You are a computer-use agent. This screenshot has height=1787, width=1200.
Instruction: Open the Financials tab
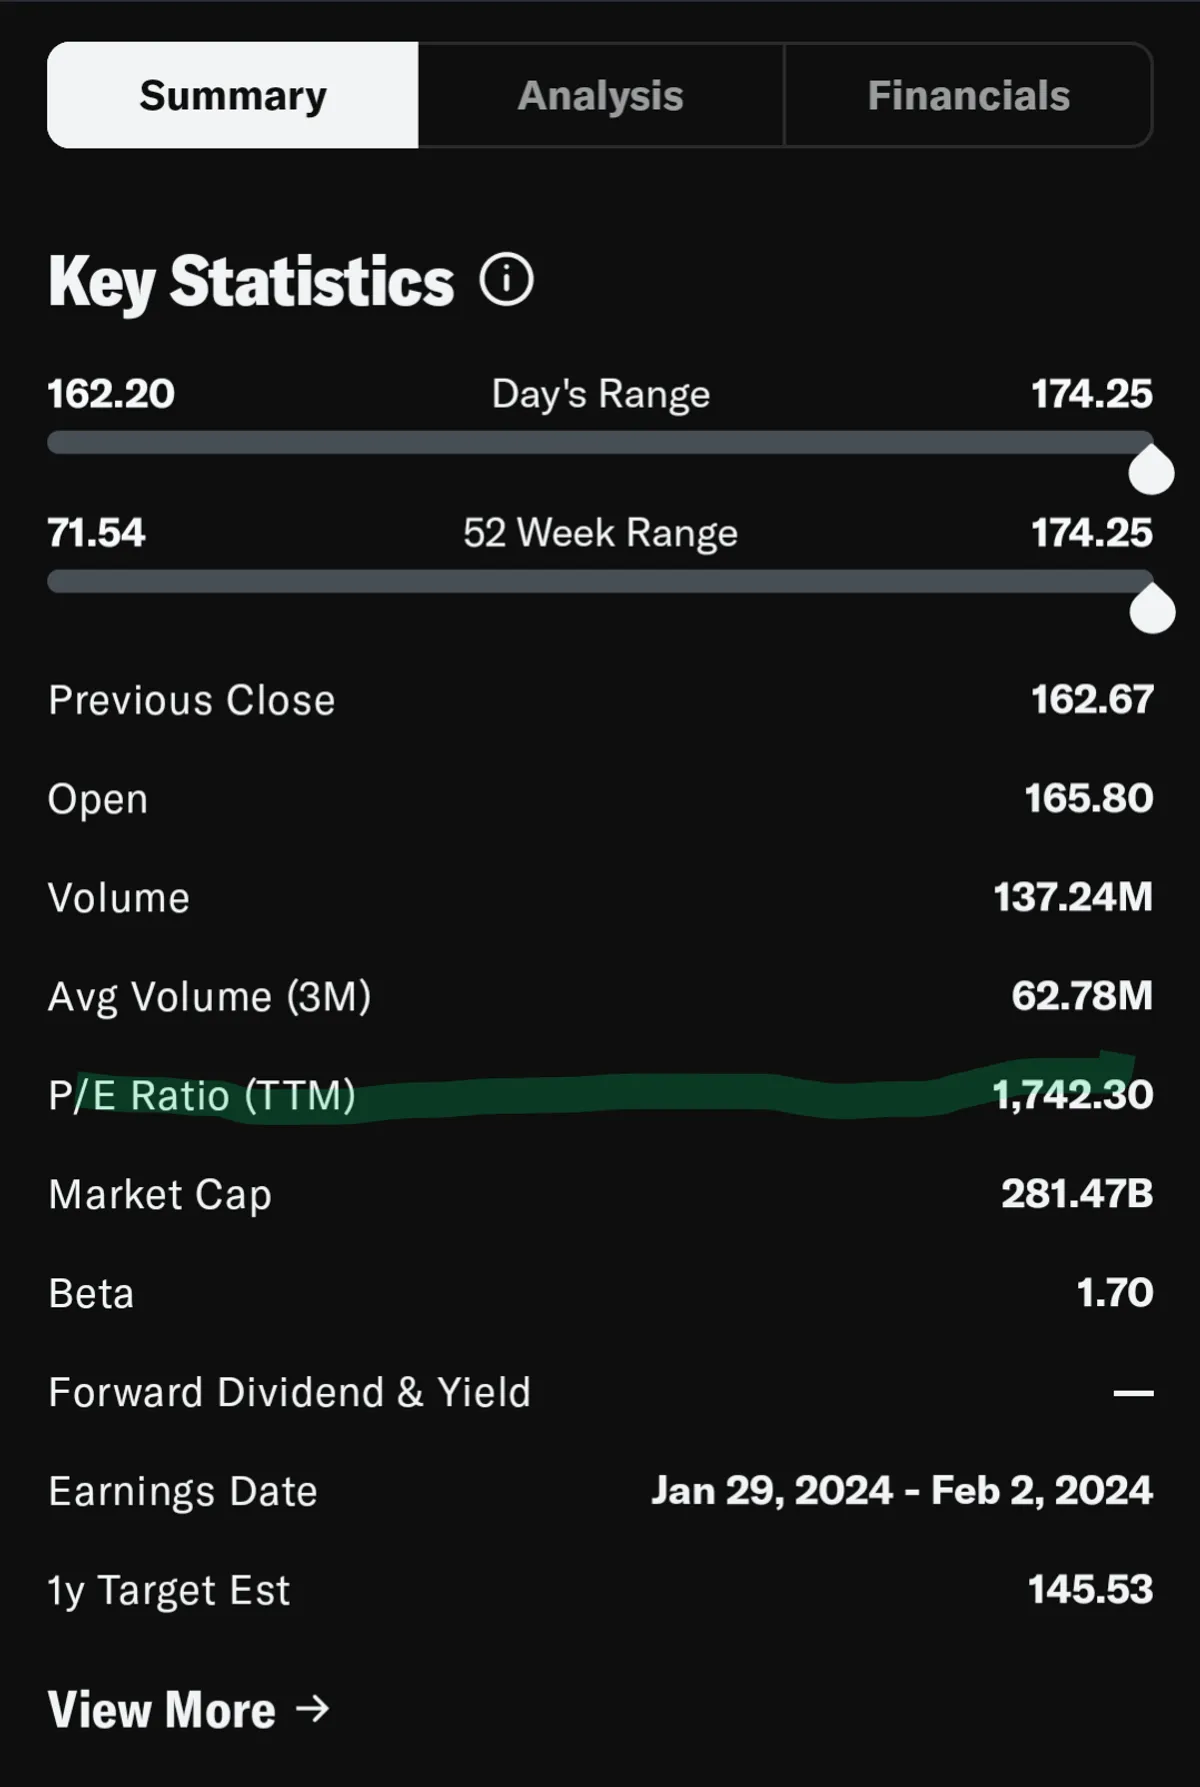[968, 96]
